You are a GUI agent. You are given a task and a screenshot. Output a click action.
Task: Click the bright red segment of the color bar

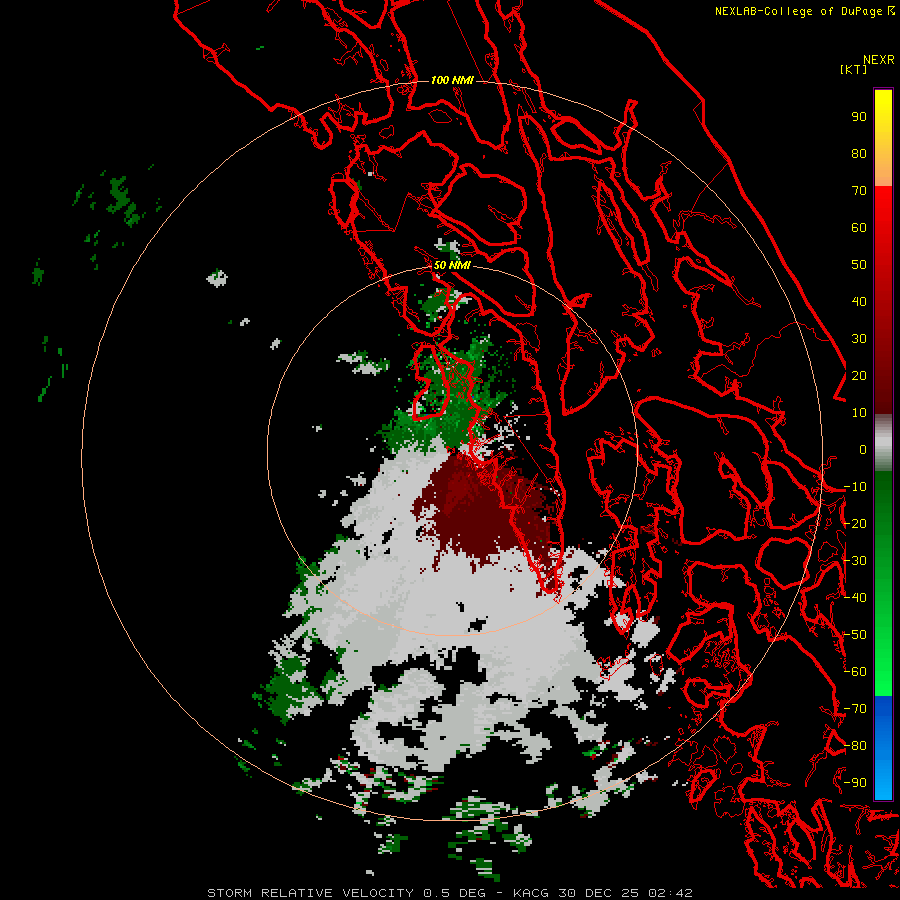pos(883,241)
